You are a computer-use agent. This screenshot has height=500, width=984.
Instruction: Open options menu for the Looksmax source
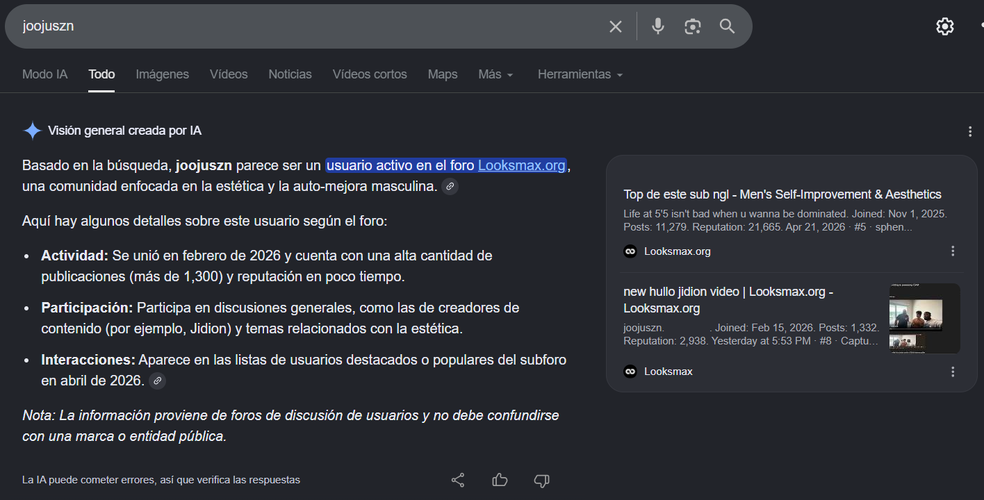(953, 371)
